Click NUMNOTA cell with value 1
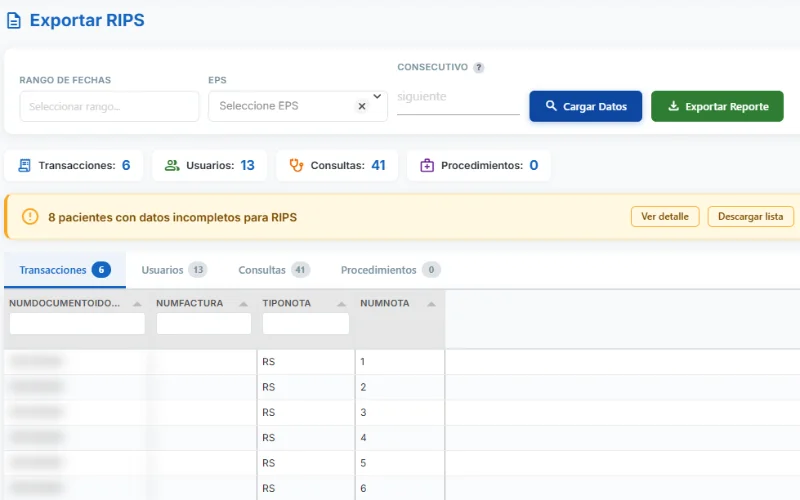The height and width of the screenshot is (500, 800). [x=399, y=362]
